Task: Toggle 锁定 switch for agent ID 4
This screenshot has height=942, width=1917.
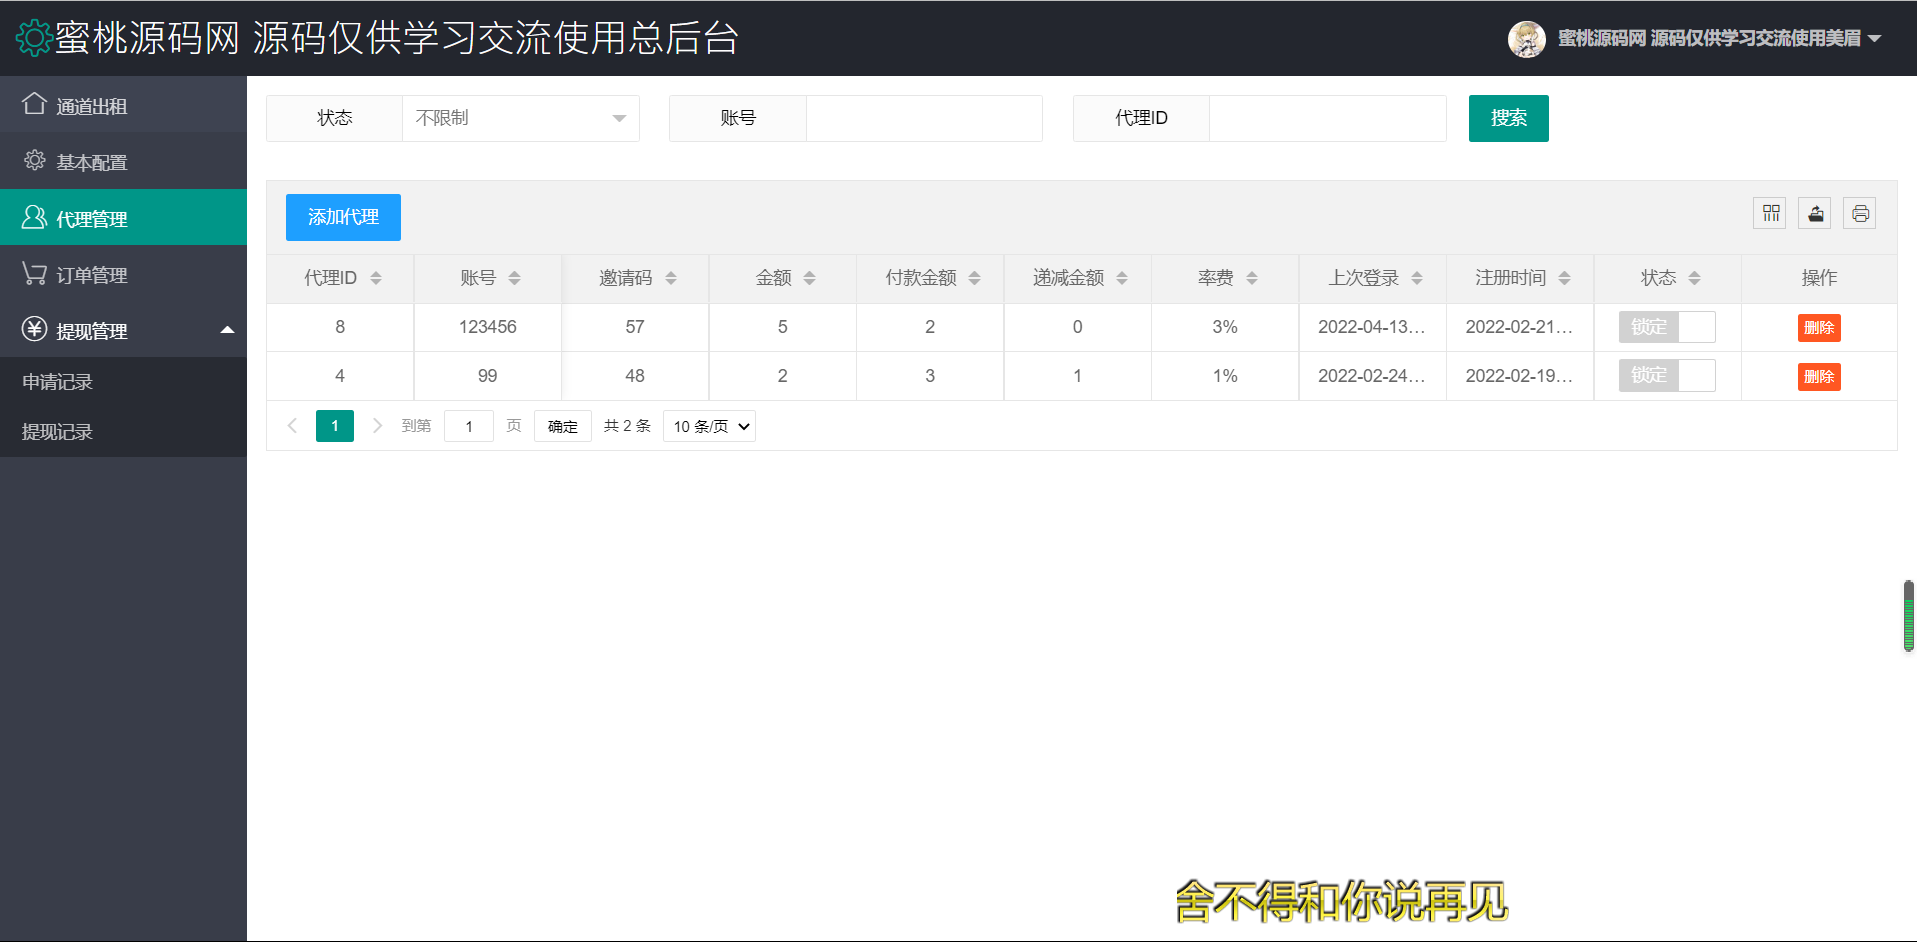Action: (1666, 376)
